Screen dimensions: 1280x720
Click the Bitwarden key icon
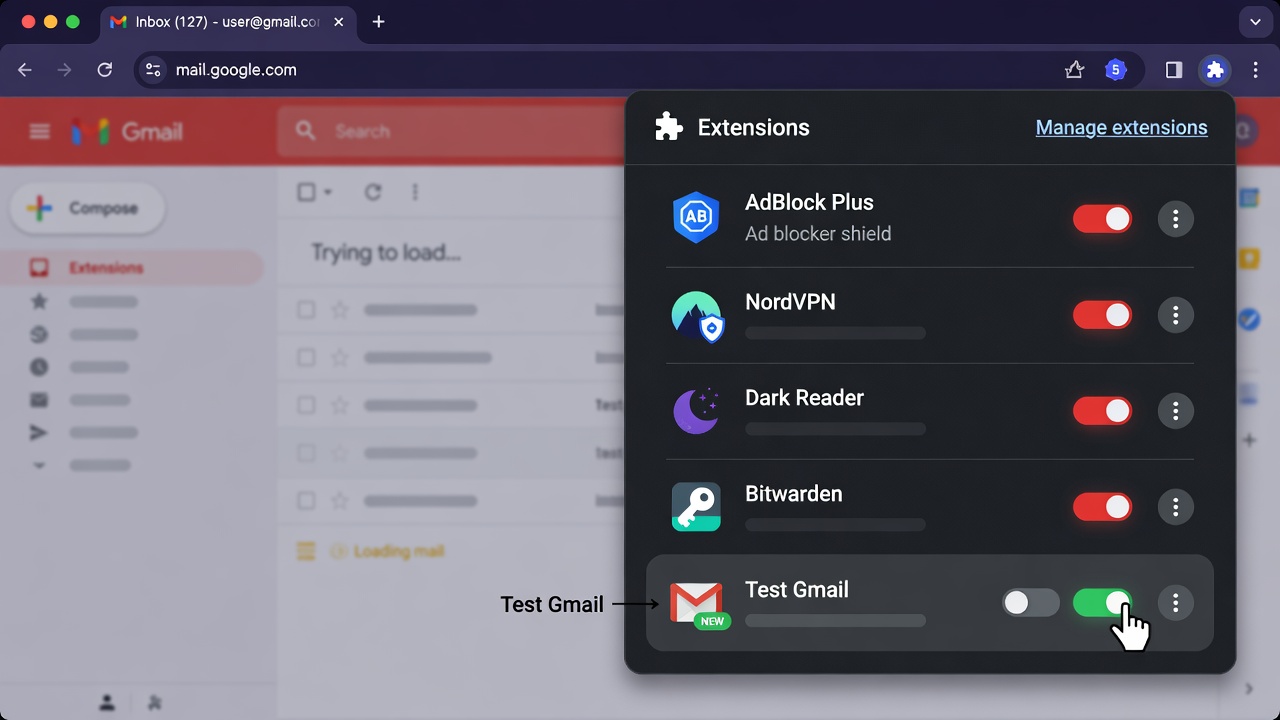tap(696, 507)
